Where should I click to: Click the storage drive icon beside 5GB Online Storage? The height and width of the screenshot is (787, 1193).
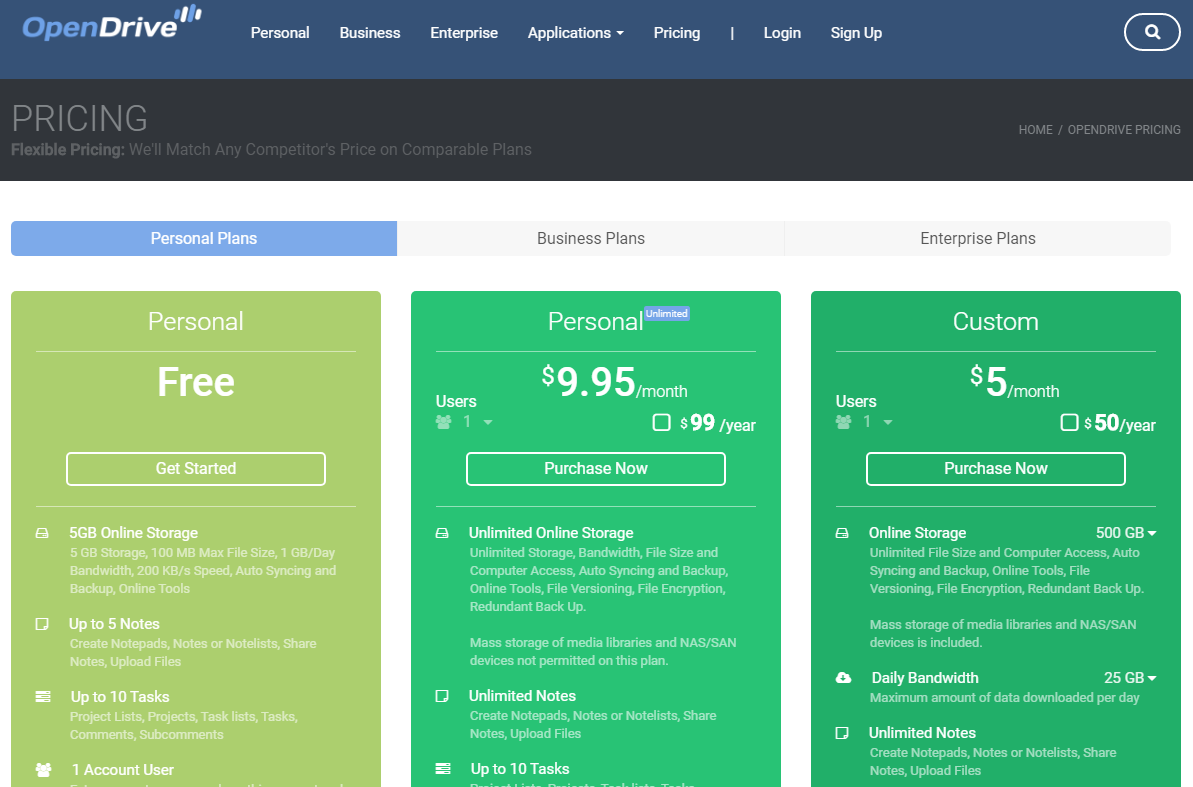point(42,534)
